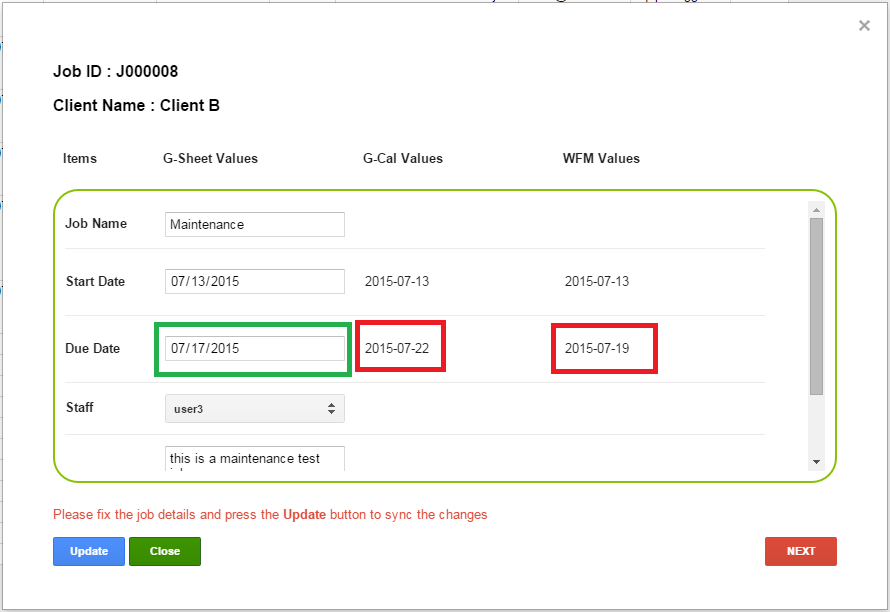890x612 pixels.
Task: Click the scrollbar up arrow
Action: pos(816,210)
